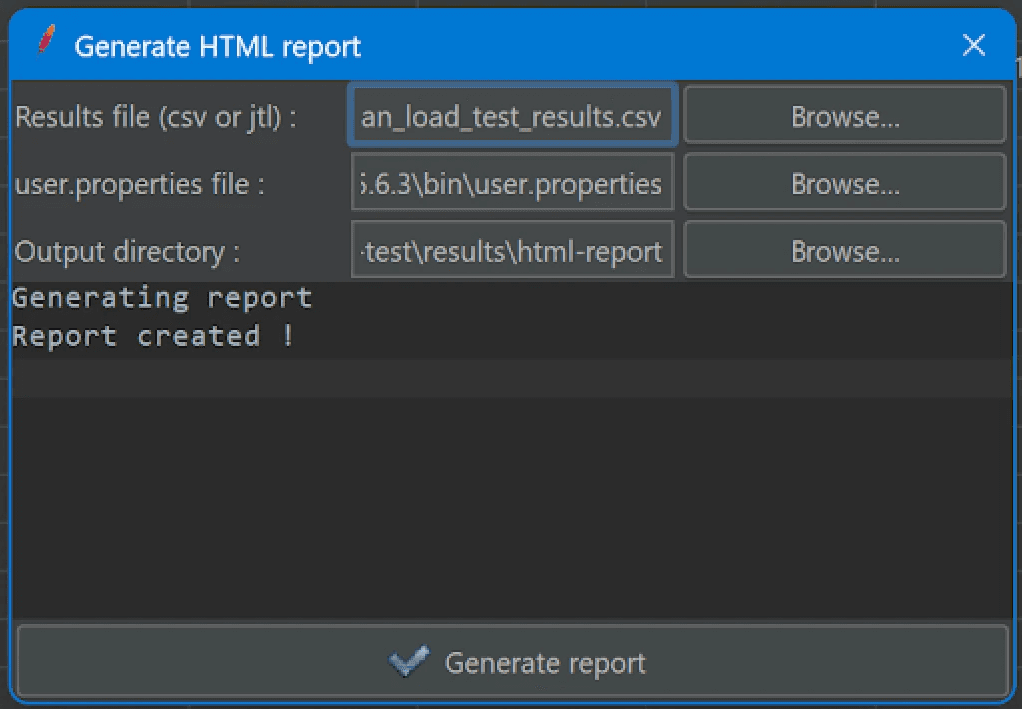Click the 'Generating report' log line

[162, 298]
